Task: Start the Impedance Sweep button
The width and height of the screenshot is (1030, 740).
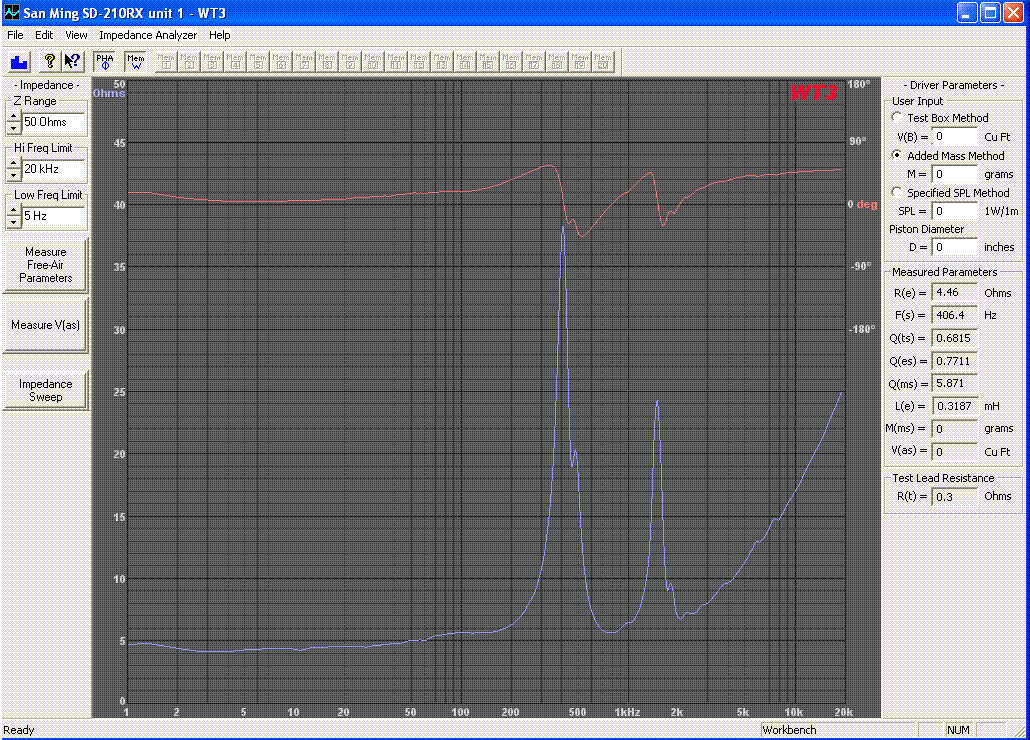Action: (45, 390)
